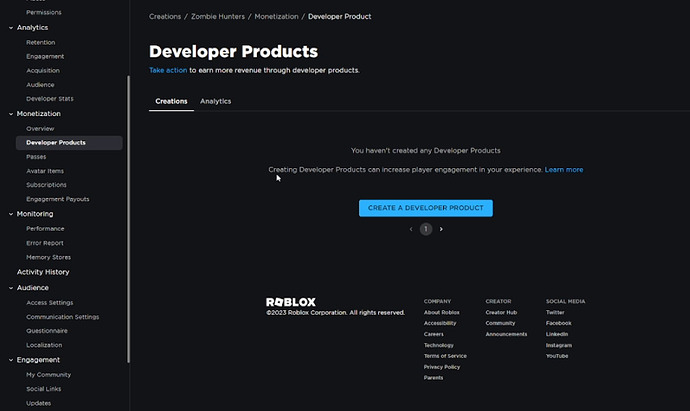Click Create a Developer Product button
This screenshot has width=690, height=411.
coord(426,208)
